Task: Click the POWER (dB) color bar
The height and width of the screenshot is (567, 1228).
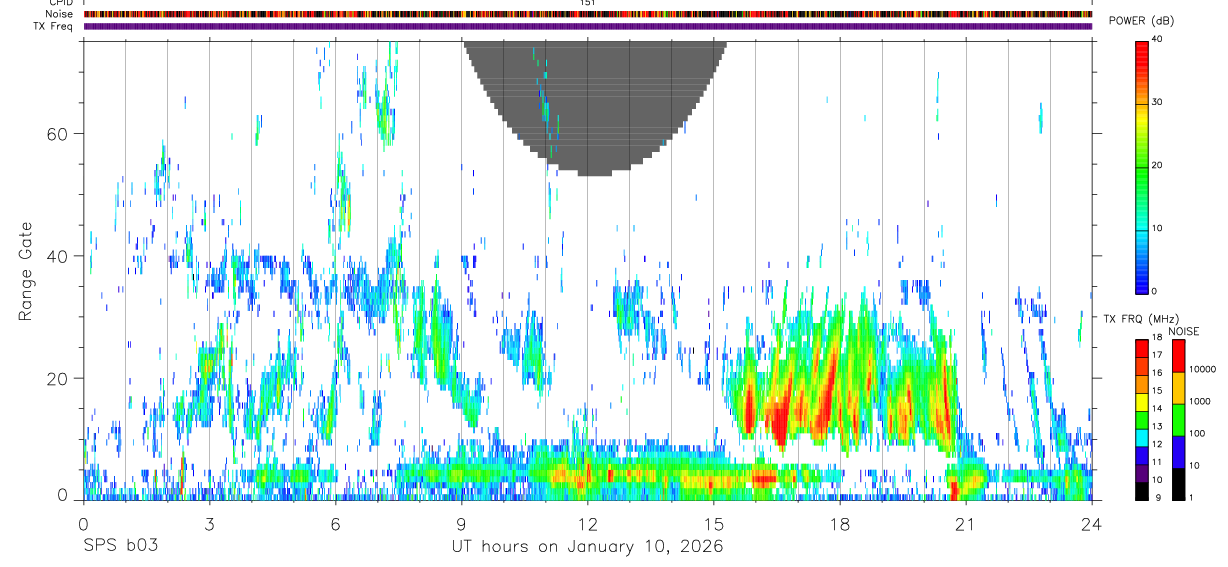Action: pos(1142,166)
